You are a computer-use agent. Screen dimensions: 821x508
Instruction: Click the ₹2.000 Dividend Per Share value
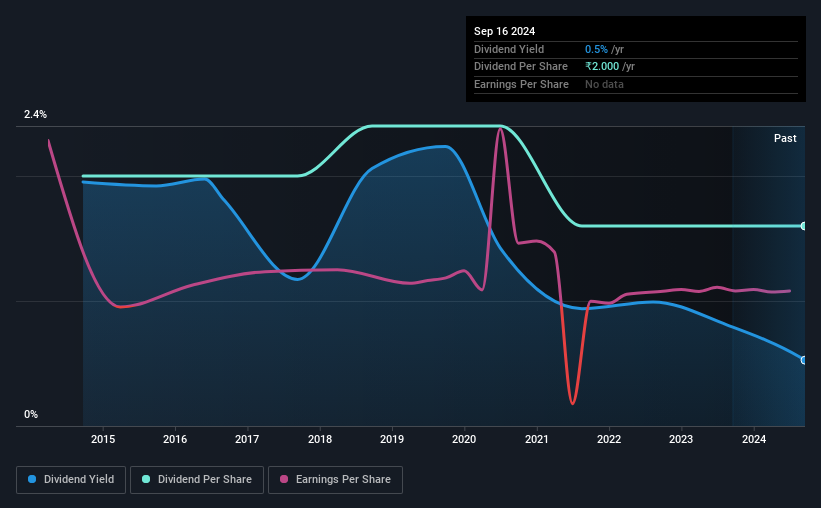pos(602,67)
